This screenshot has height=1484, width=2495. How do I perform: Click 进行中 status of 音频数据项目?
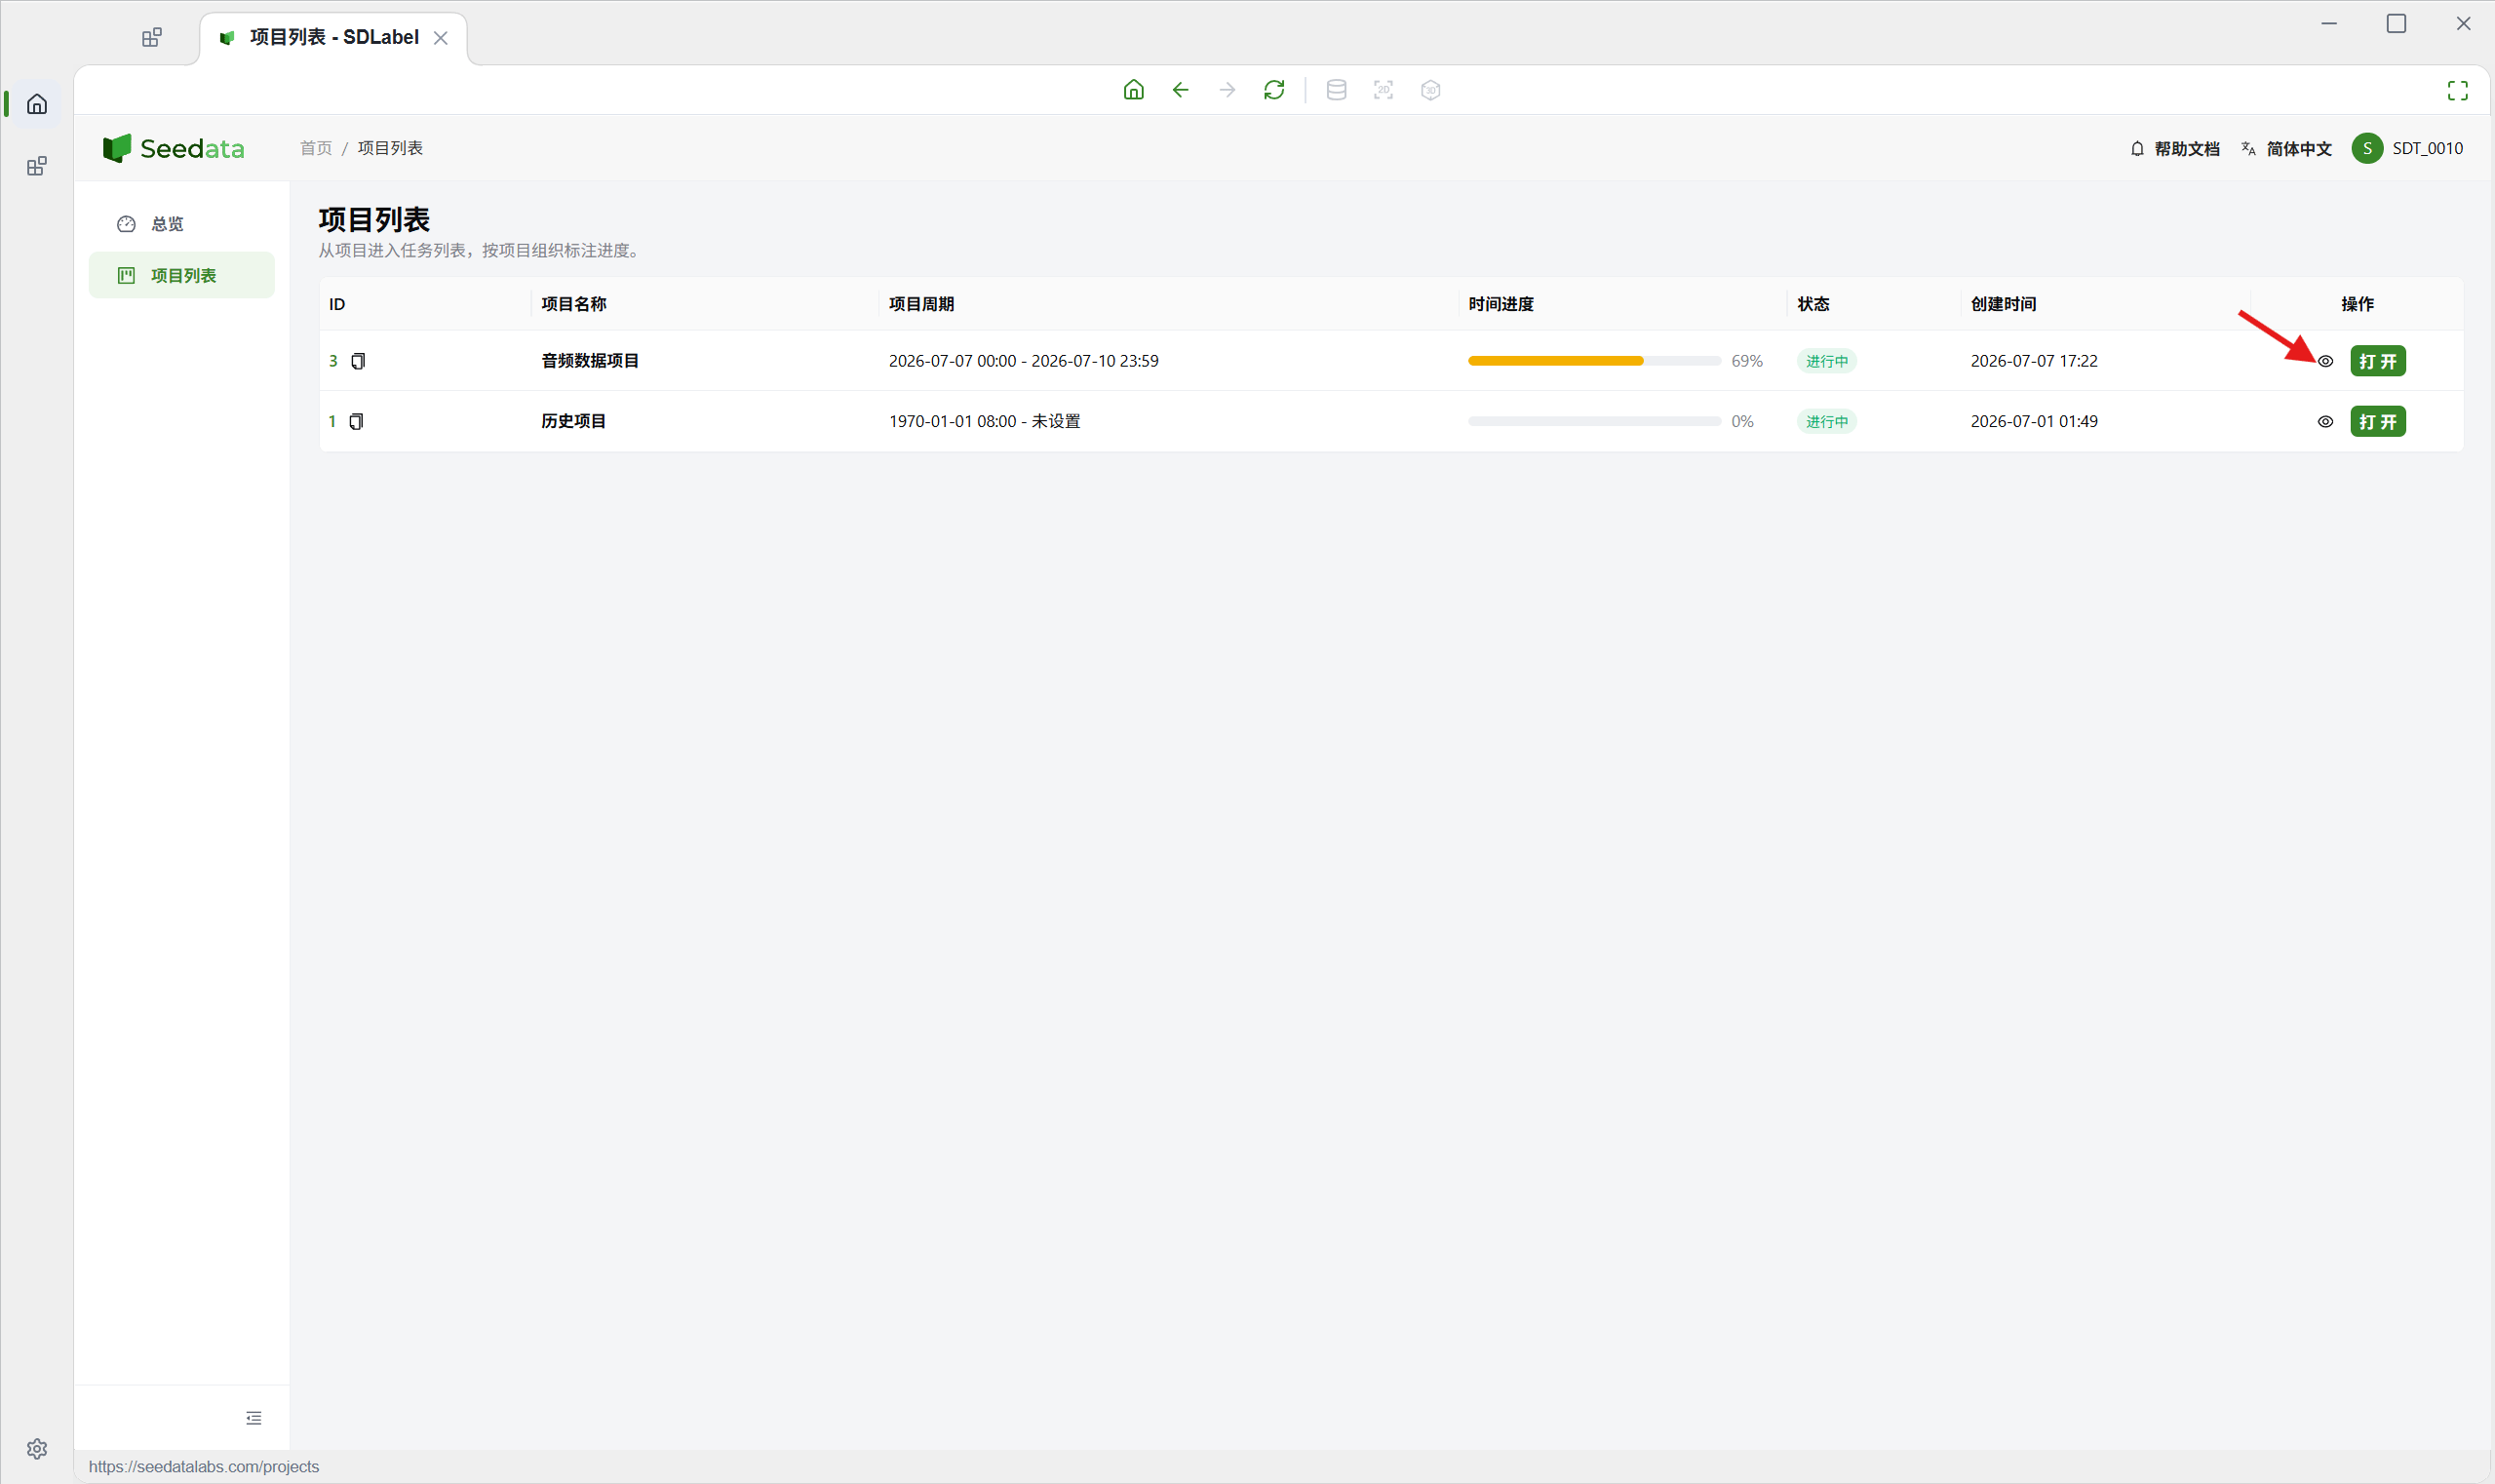click(x=1827, y=361)
